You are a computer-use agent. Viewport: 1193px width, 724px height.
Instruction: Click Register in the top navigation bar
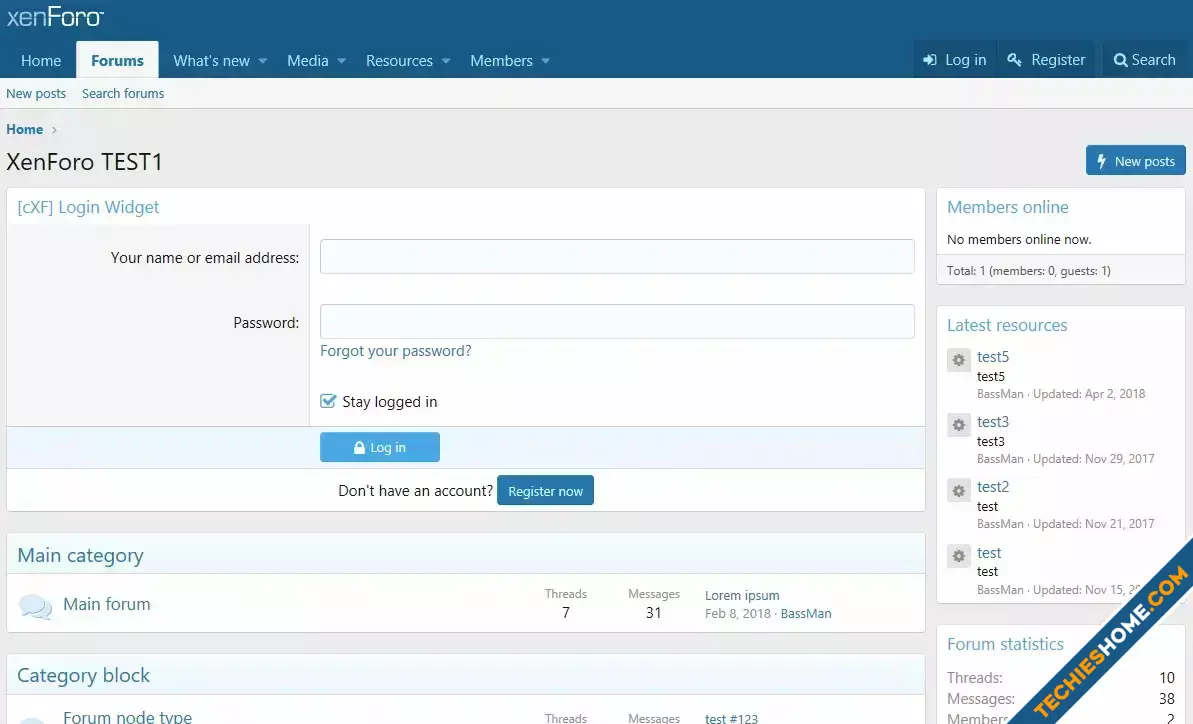tap(1046, 59)
